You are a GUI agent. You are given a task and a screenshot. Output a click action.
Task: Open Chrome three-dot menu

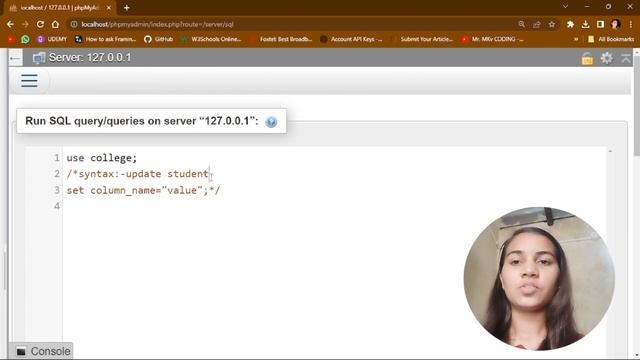pyautogui.click(x=631, y=24)
